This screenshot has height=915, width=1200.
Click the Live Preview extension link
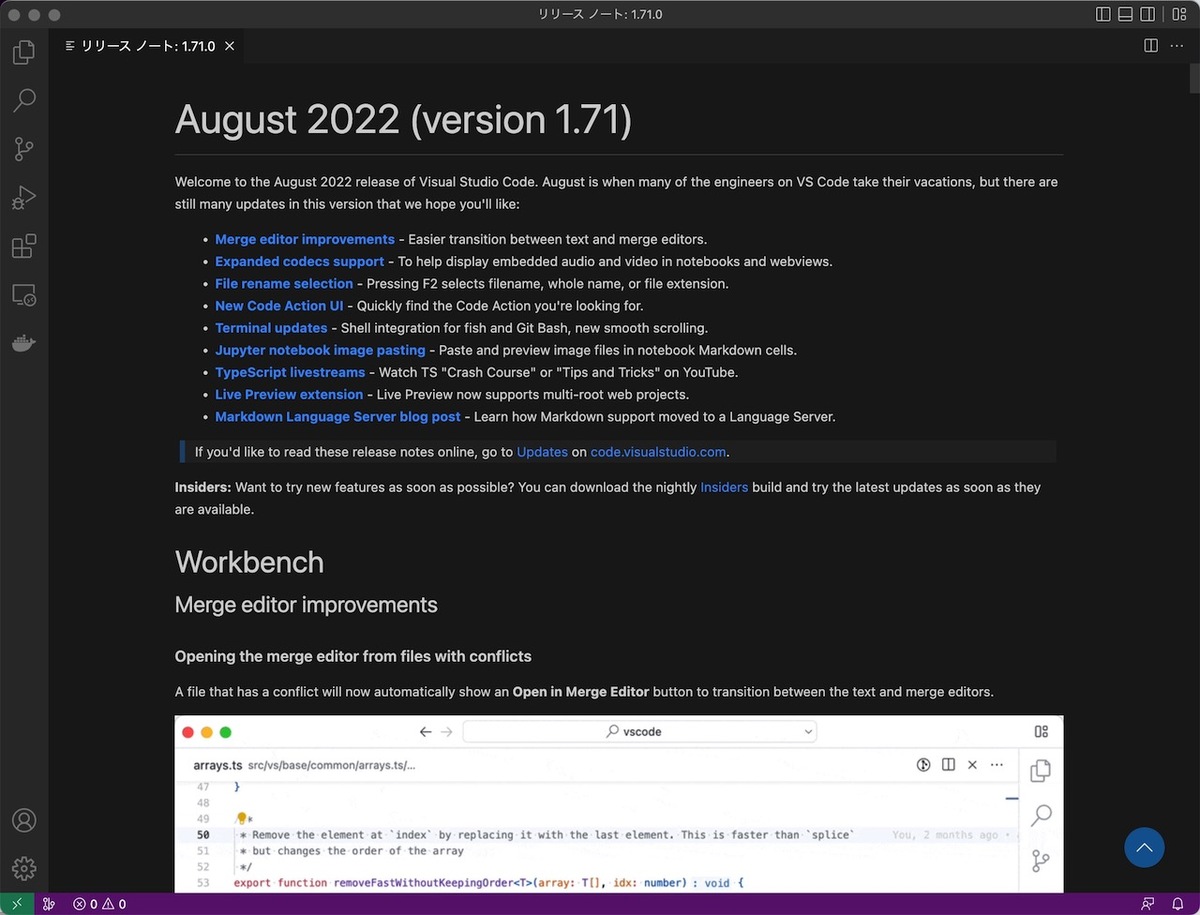coord(289,394)
